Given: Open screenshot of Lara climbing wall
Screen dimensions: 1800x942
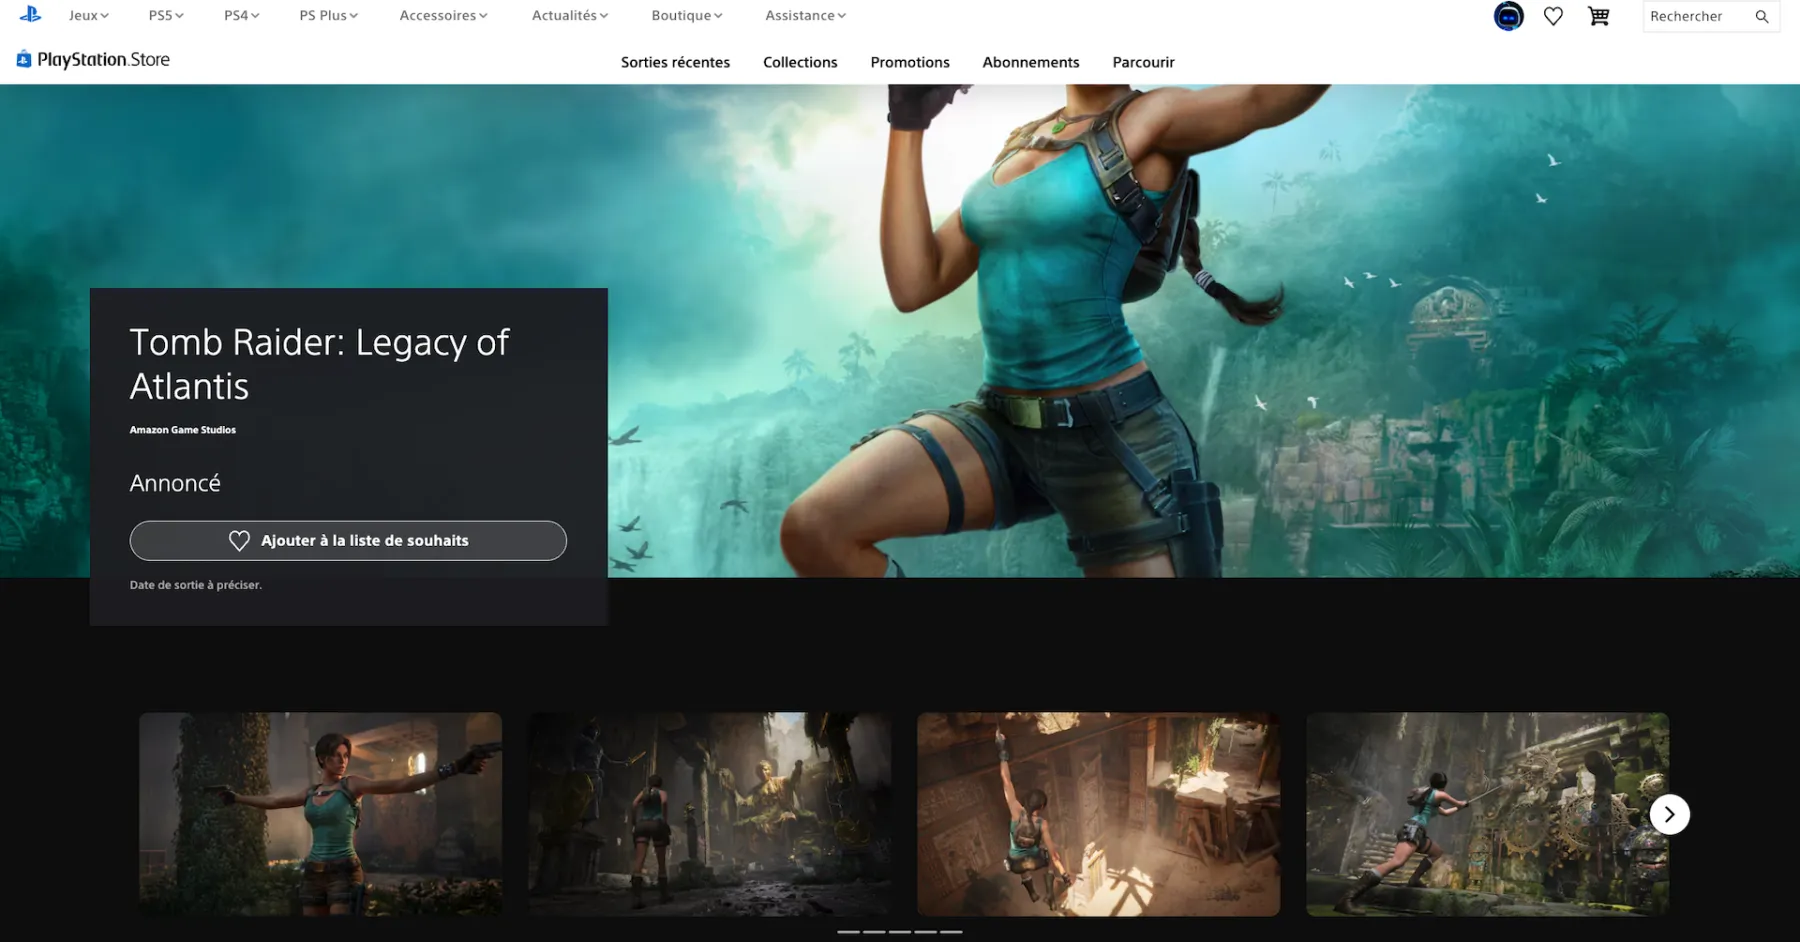Looking at the screenshot, I should click(1098, 814).
